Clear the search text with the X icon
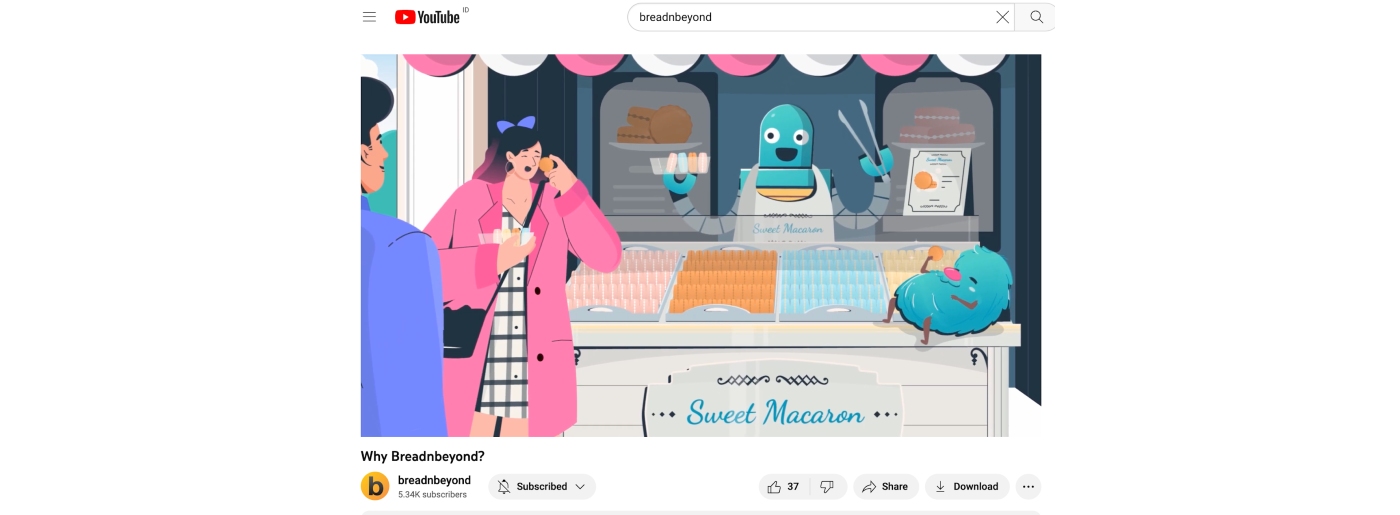 (1002, 17)
